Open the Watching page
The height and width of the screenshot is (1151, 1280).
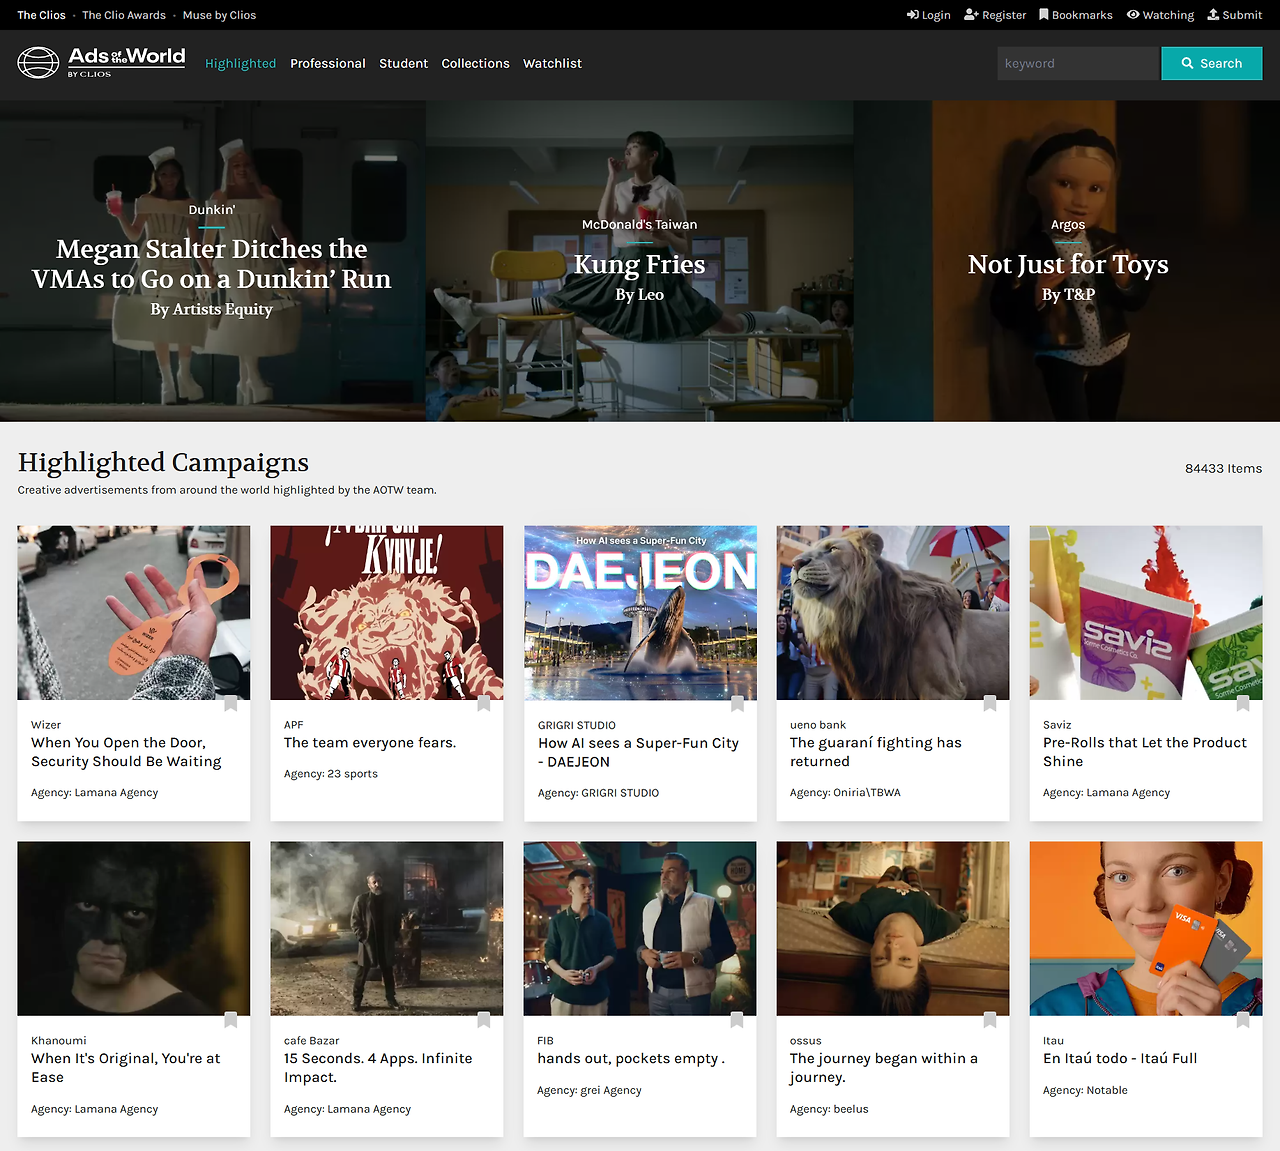point(1160,15)
